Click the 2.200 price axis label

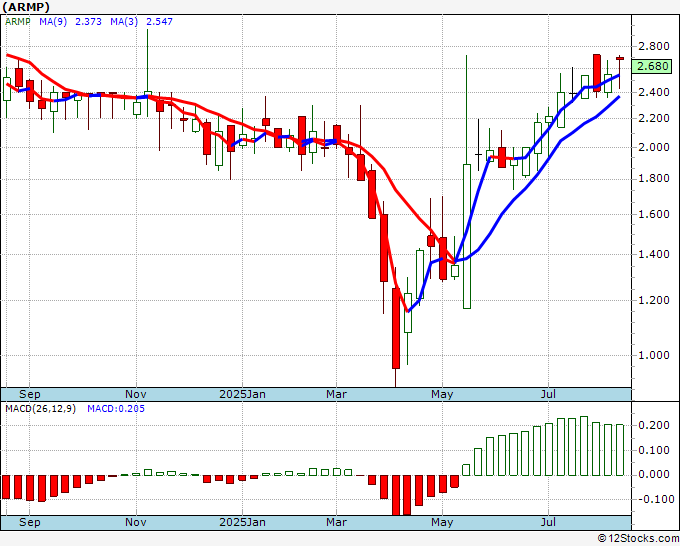654,118
